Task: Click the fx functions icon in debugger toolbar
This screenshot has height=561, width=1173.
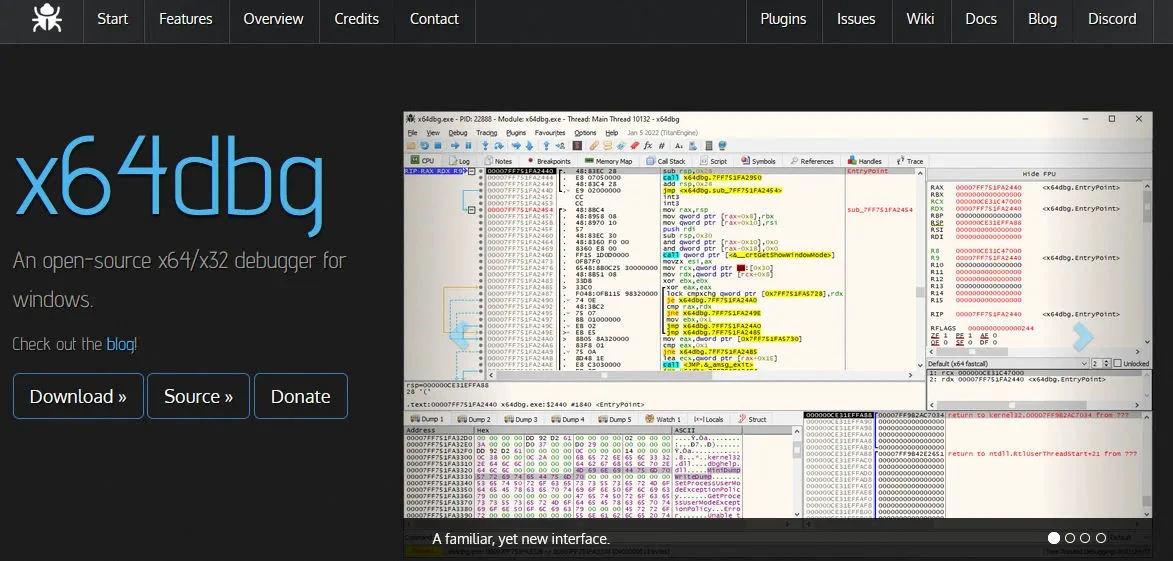Action: (x=648, y=146)
